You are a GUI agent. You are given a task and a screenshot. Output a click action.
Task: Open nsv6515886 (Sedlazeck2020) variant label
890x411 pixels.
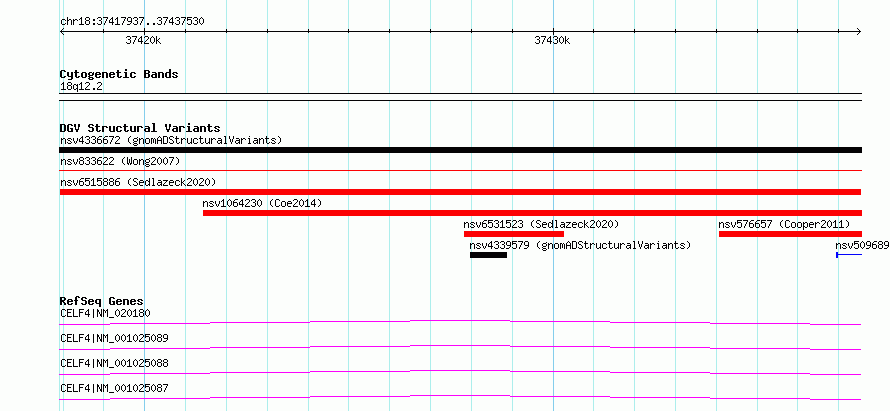(138, 182)
